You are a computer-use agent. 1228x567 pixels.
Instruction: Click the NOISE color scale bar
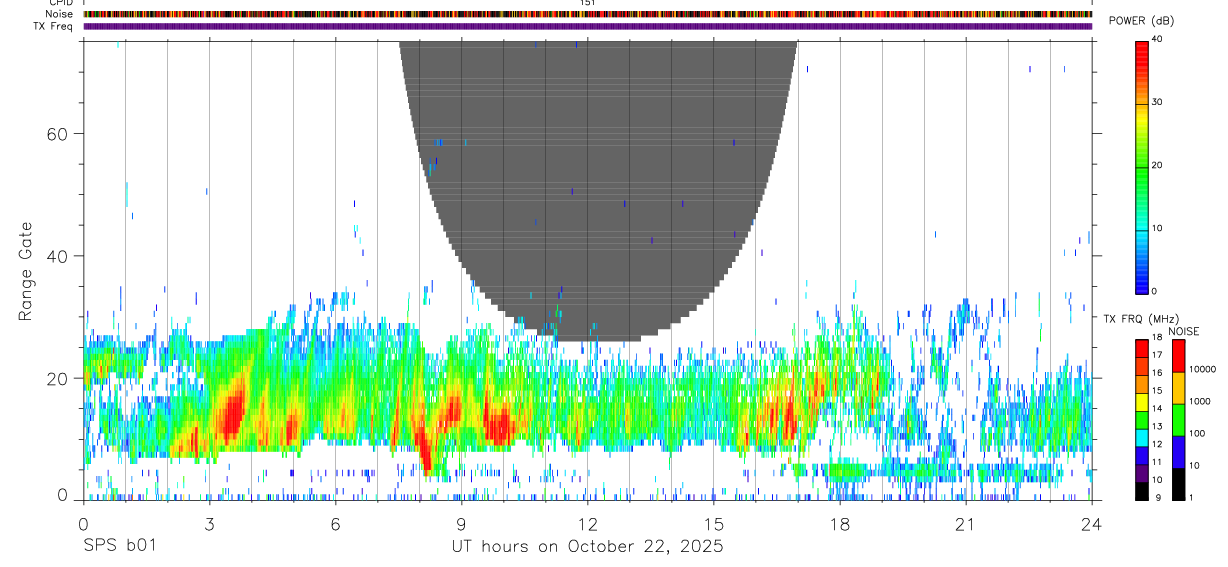1179,420
